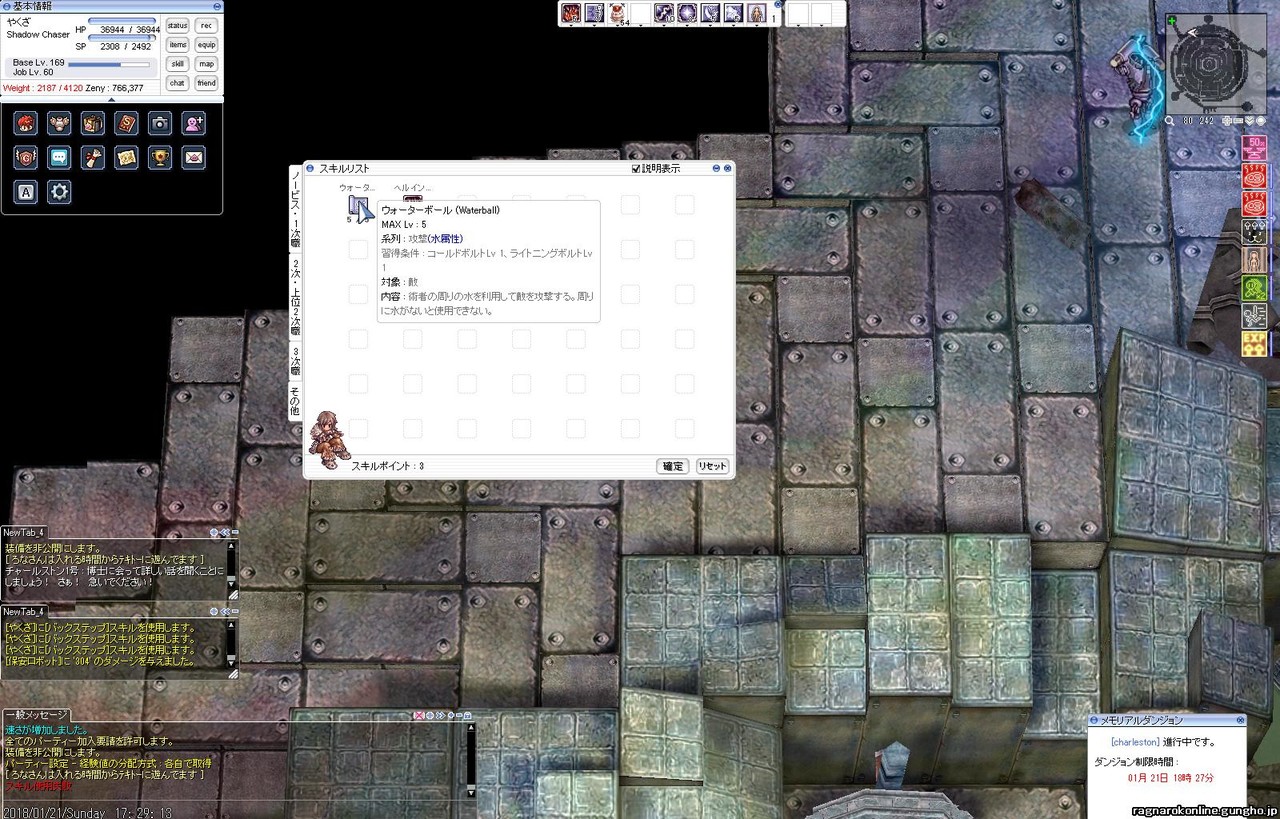Click the 50% weight status buff icon
The height and width of the screenshot is (819, 1280).
pyautogui.click(x=1254, y=148)
